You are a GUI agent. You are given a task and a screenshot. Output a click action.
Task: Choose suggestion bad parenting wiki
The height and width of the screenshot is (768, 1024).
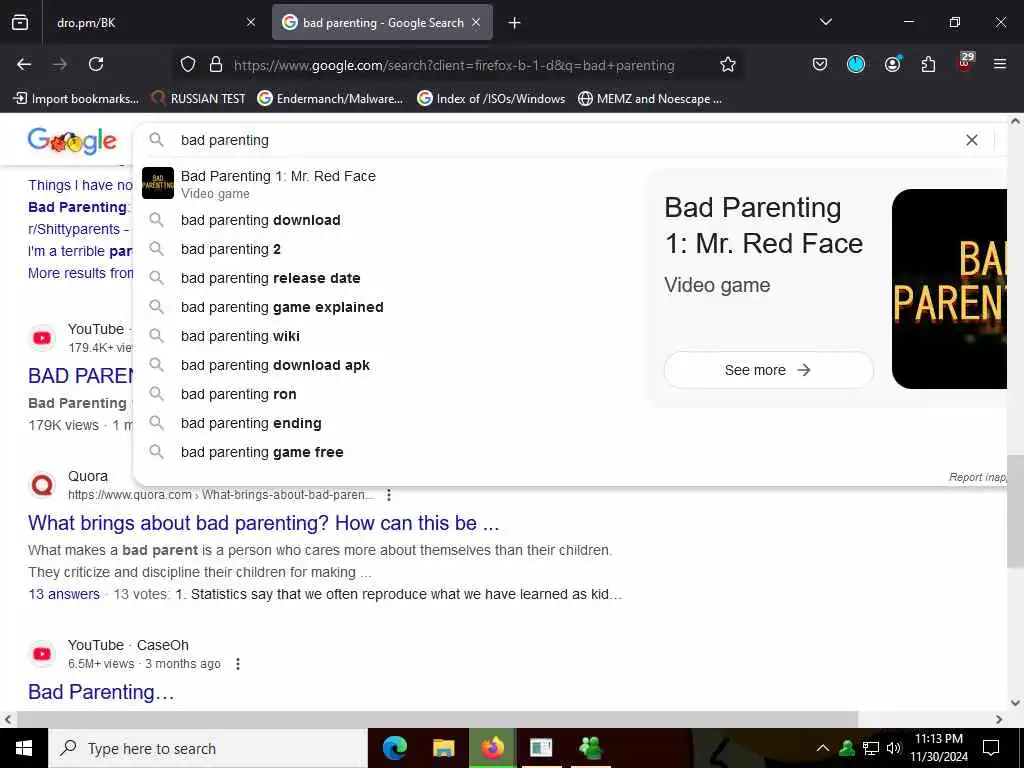[240, 336]
